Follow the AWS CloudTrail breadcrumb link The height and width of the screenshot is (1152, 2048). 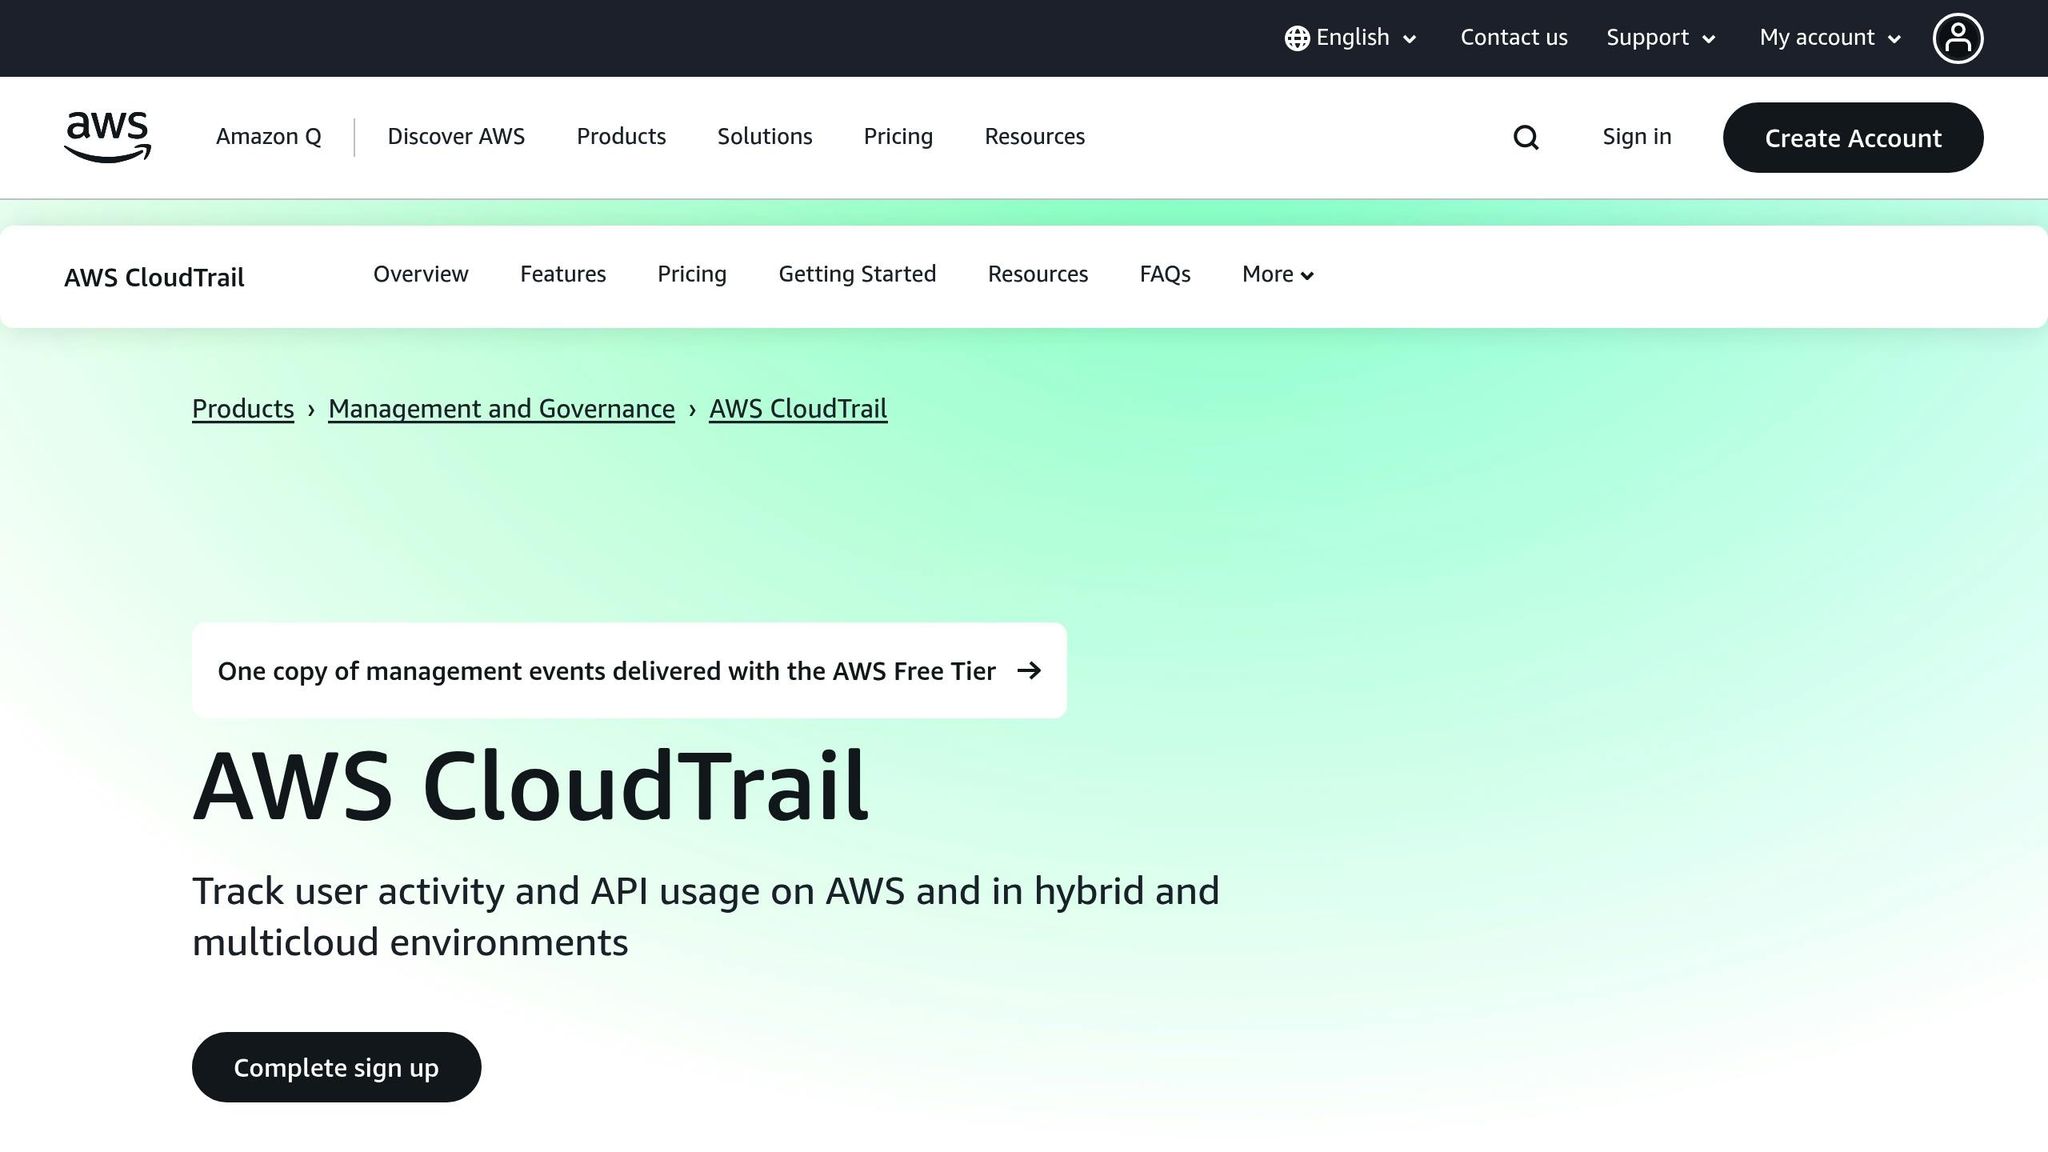click(798, 409)
